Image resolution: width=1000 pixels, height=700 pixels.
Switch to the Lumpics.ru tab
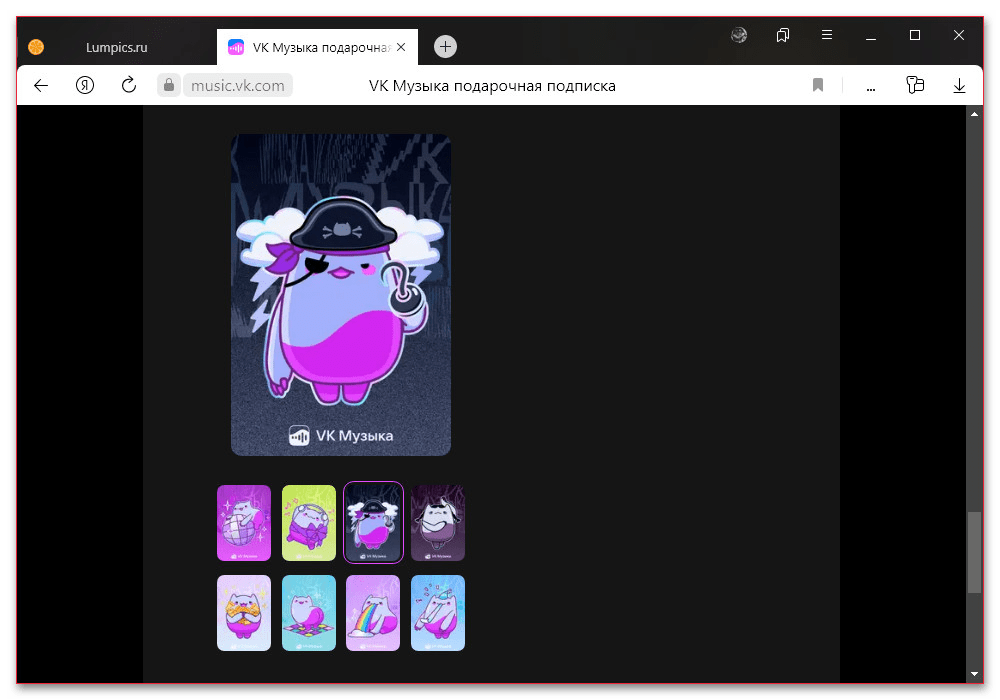[116, 47]
